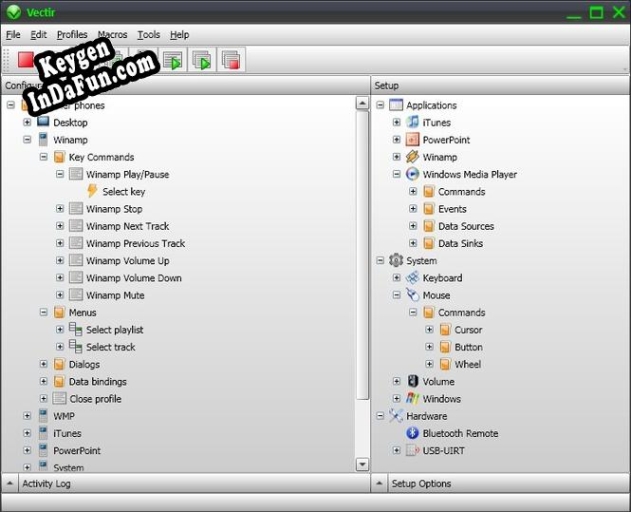Click the PowerPoint icon under Applications
This screenshot has width=631, height=512.
412,139
